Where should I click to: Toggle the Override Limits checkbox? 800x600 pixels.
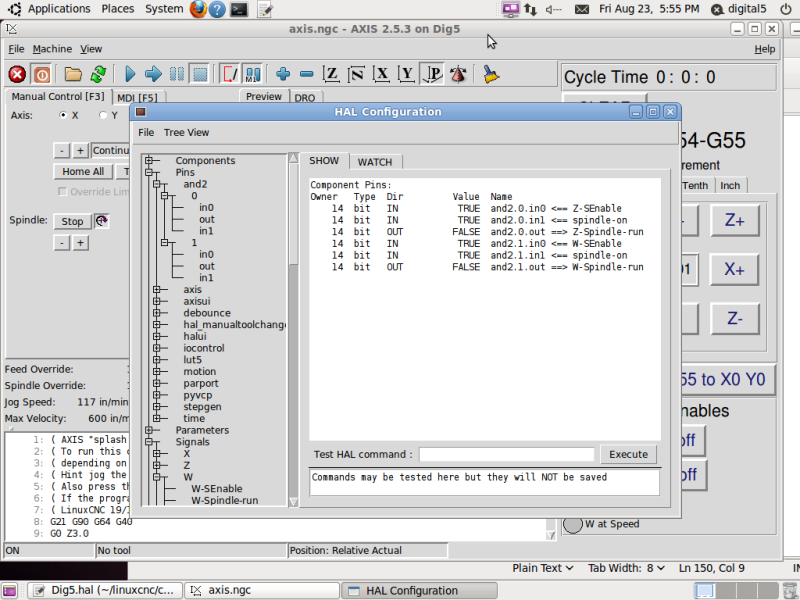point(62,191)
